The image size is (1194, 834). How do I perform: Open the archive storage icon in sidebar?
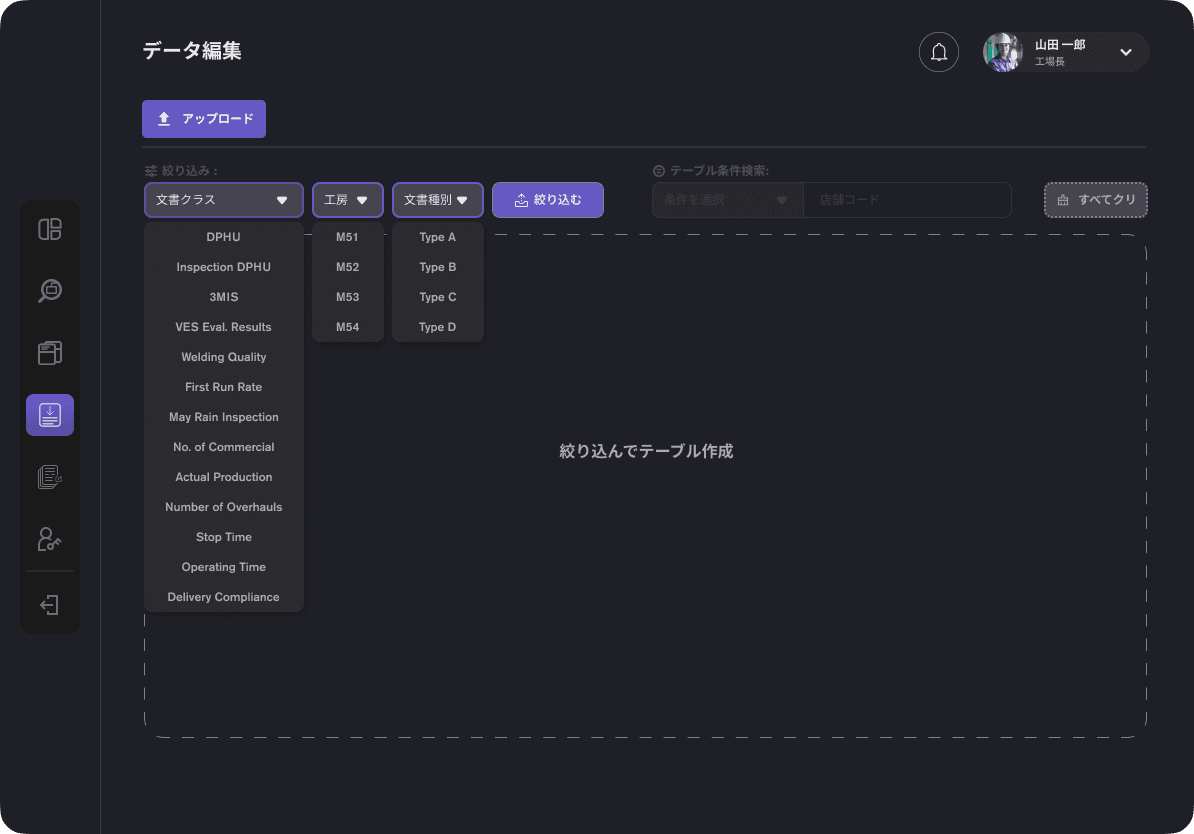50,353
